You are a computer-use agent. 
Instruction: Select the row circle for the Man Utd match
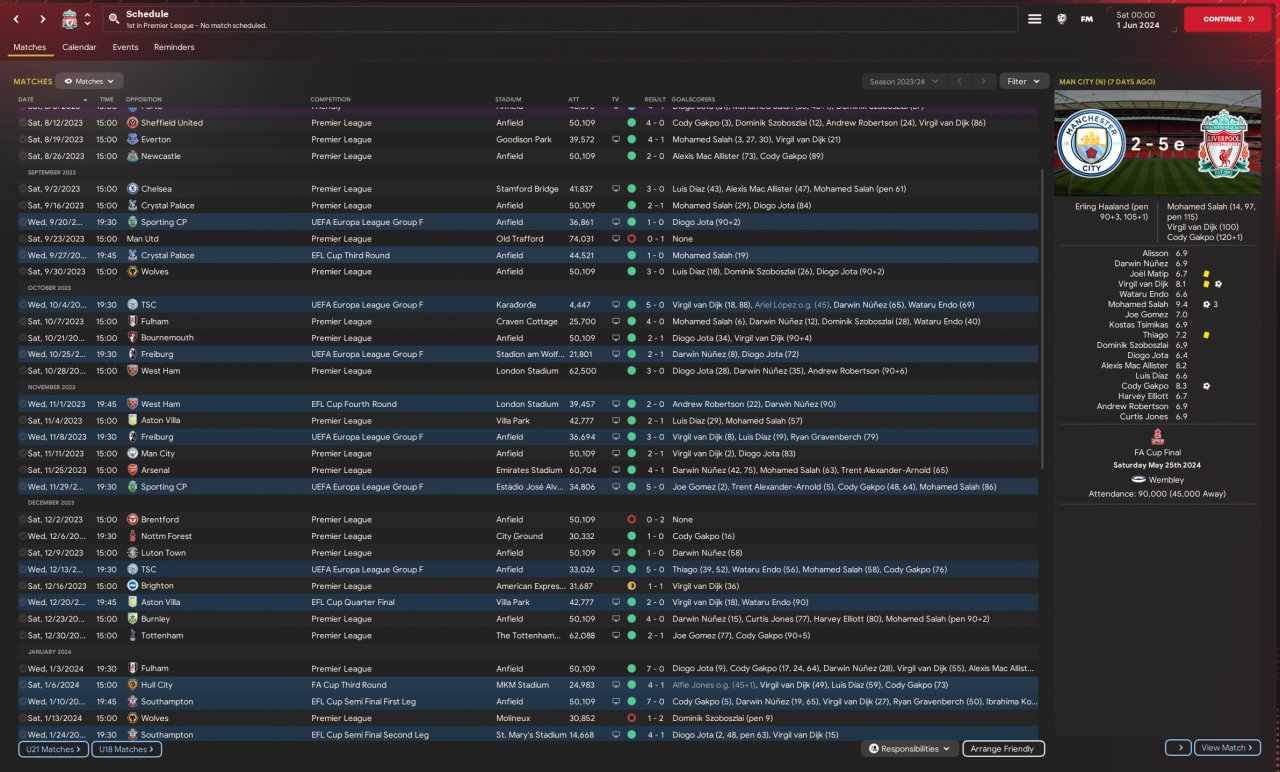22,239
